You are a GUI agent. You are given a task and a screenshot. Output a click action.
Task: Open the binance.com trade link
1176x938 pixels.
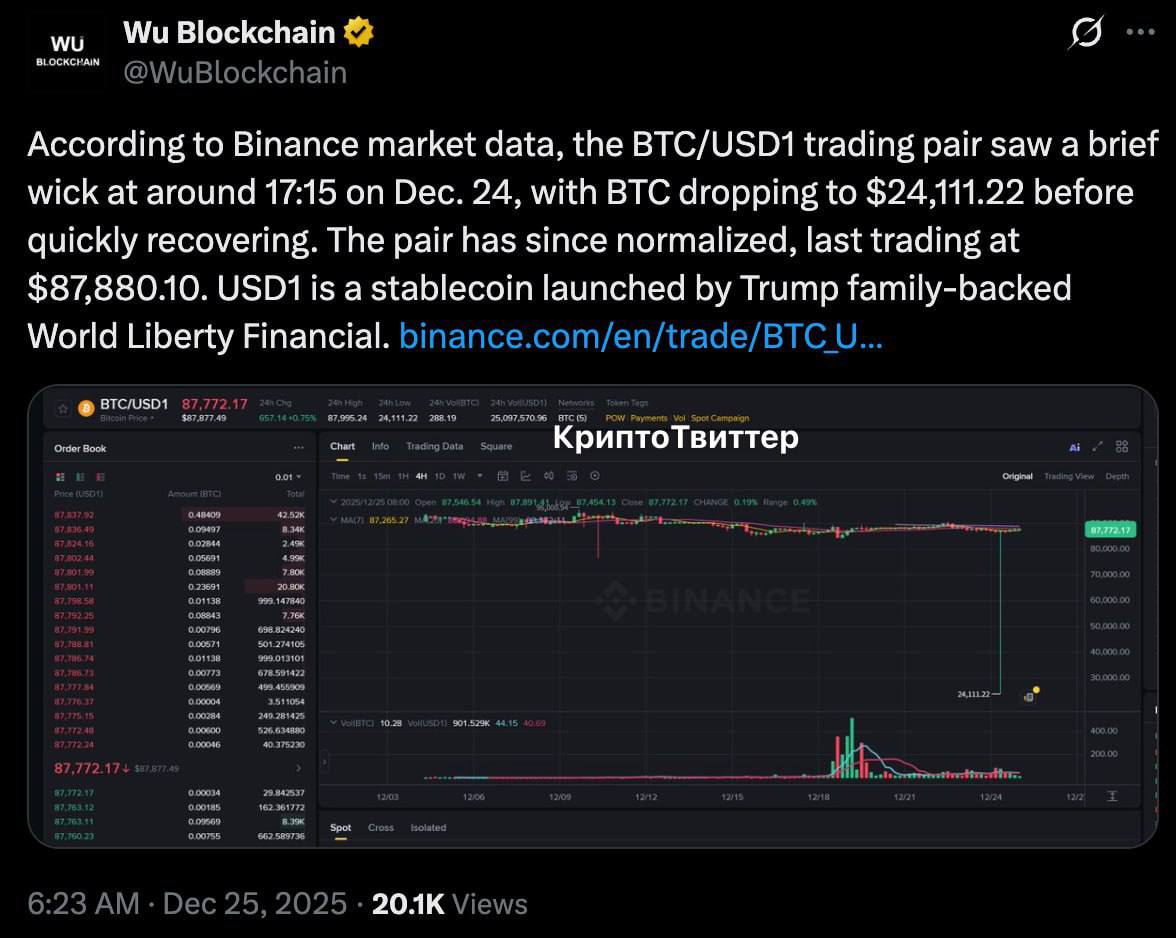tap(640, 337)
